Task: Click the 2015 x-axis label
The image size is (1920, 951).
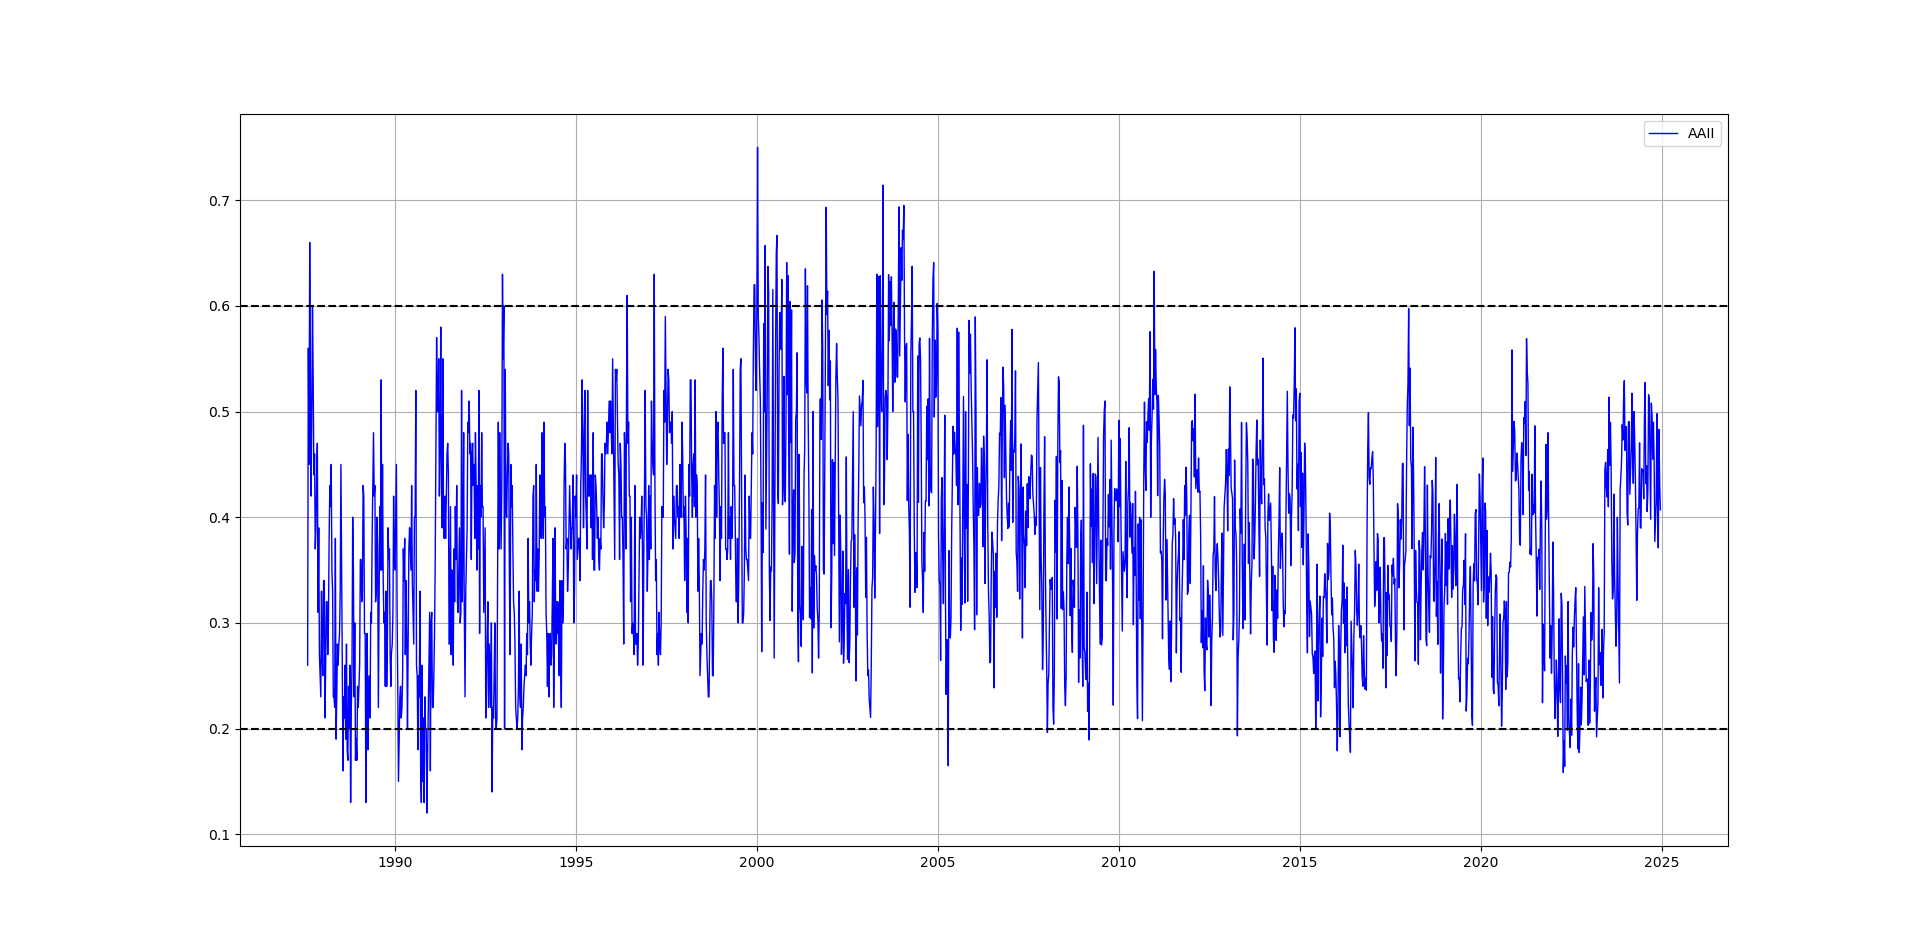Action: tap(1300, 862)
